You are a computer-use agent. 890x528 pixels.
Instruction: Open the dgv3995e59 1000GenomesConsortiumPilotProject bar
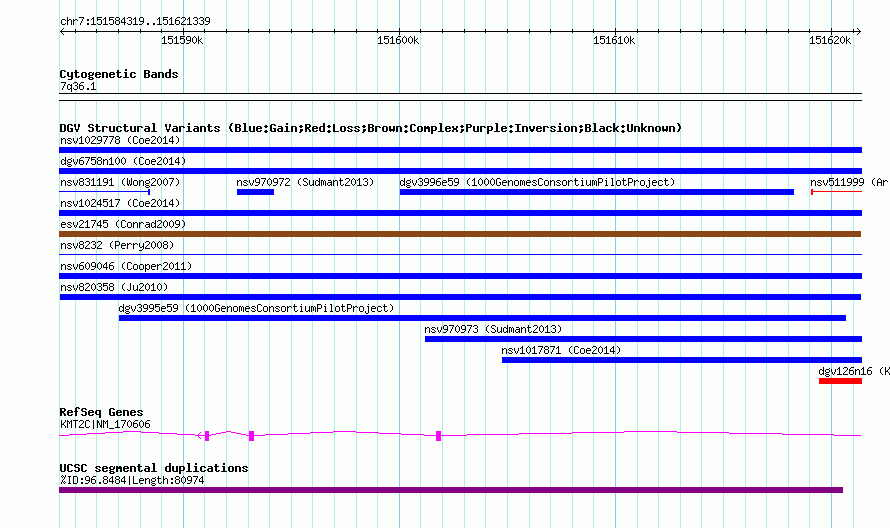pyautogui.click(x=482, y=318)
